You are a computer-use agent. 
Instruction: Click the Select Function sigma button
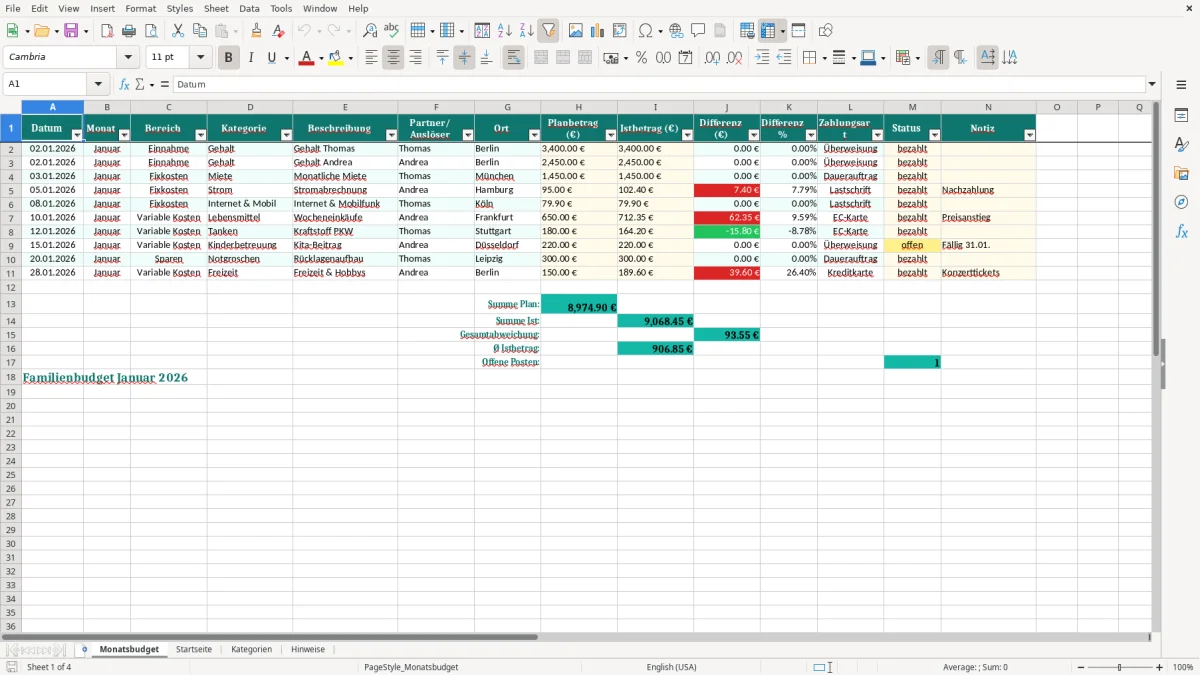141,84
